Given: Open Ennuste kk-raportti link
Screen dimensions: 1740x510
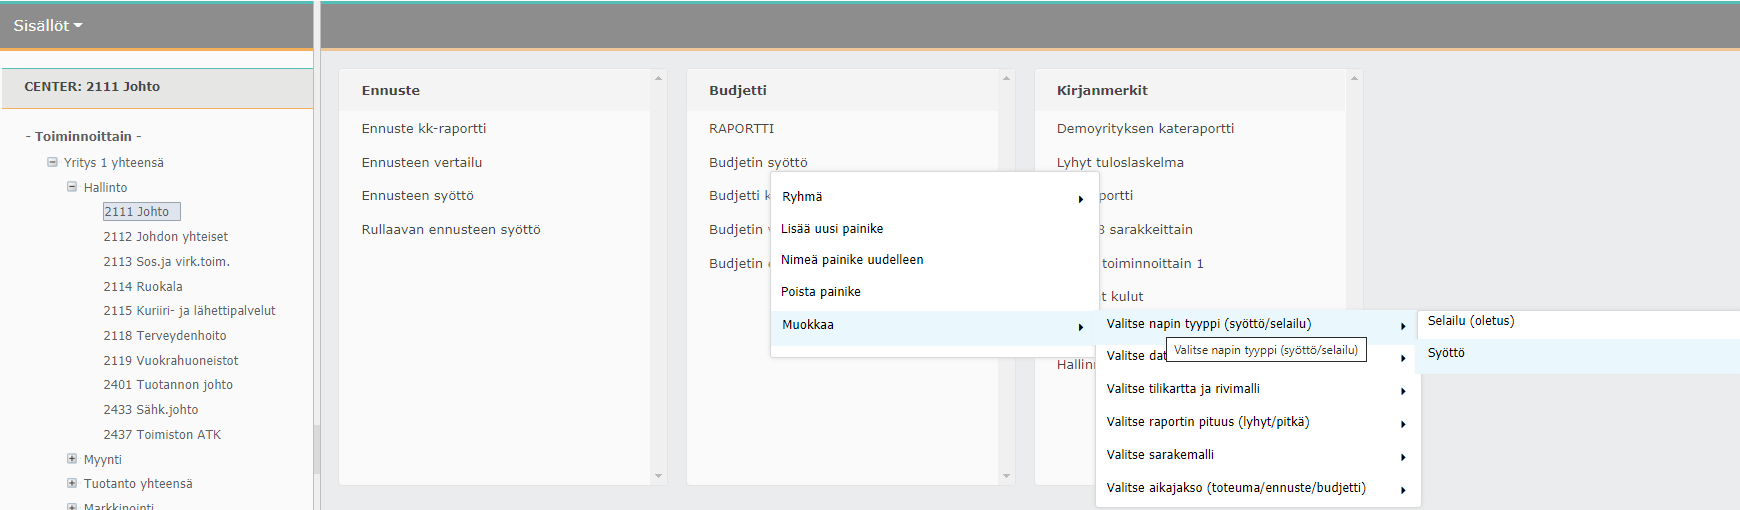Looking at the screenshot, I should [x=424, y=129].
